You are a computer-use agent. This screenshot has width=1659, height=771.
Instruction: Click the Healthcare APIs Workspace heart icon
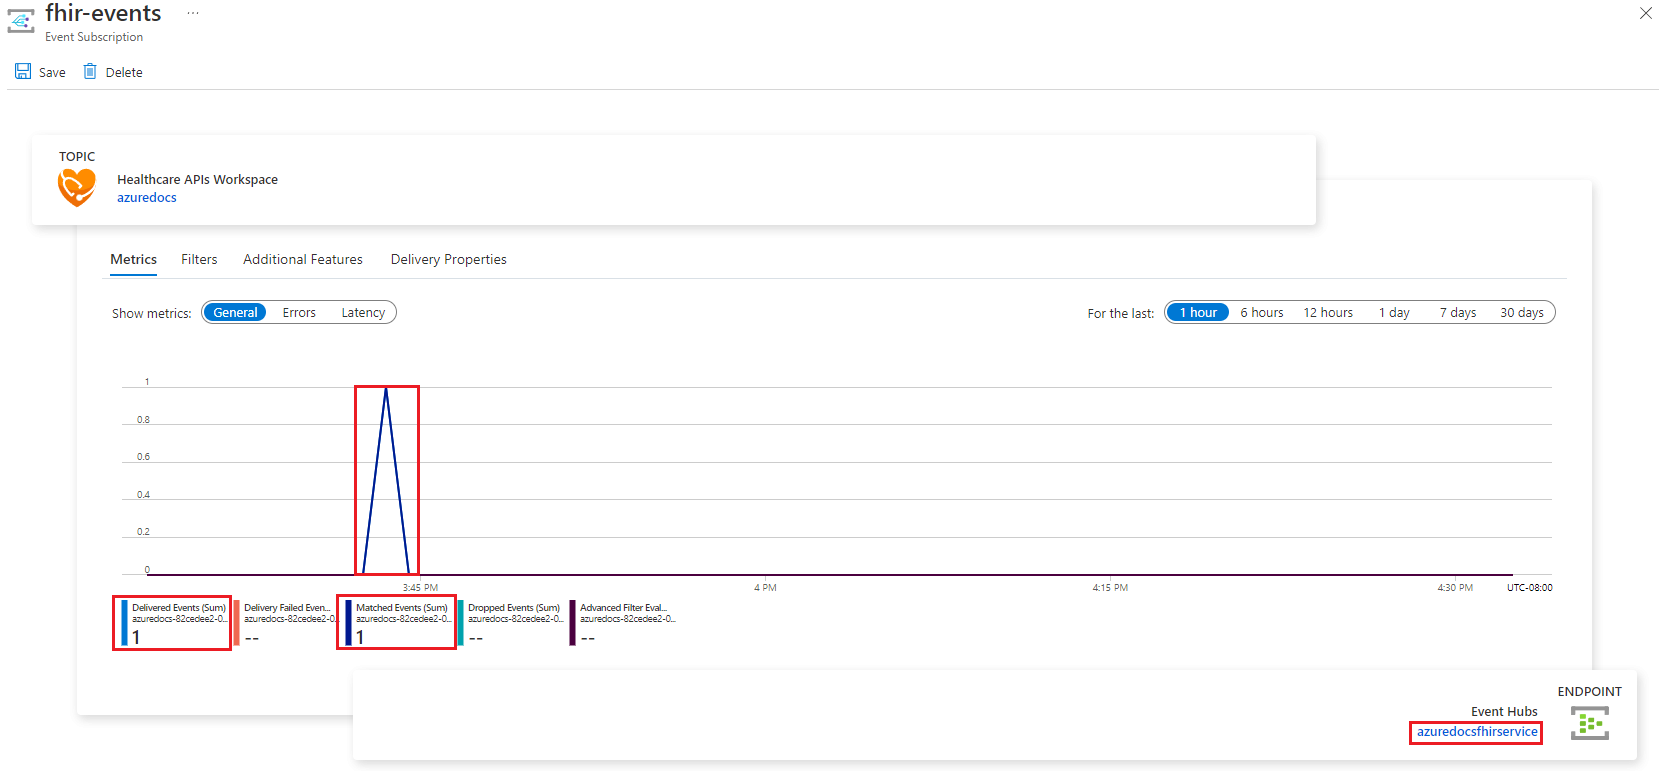(x=77, y=187)
